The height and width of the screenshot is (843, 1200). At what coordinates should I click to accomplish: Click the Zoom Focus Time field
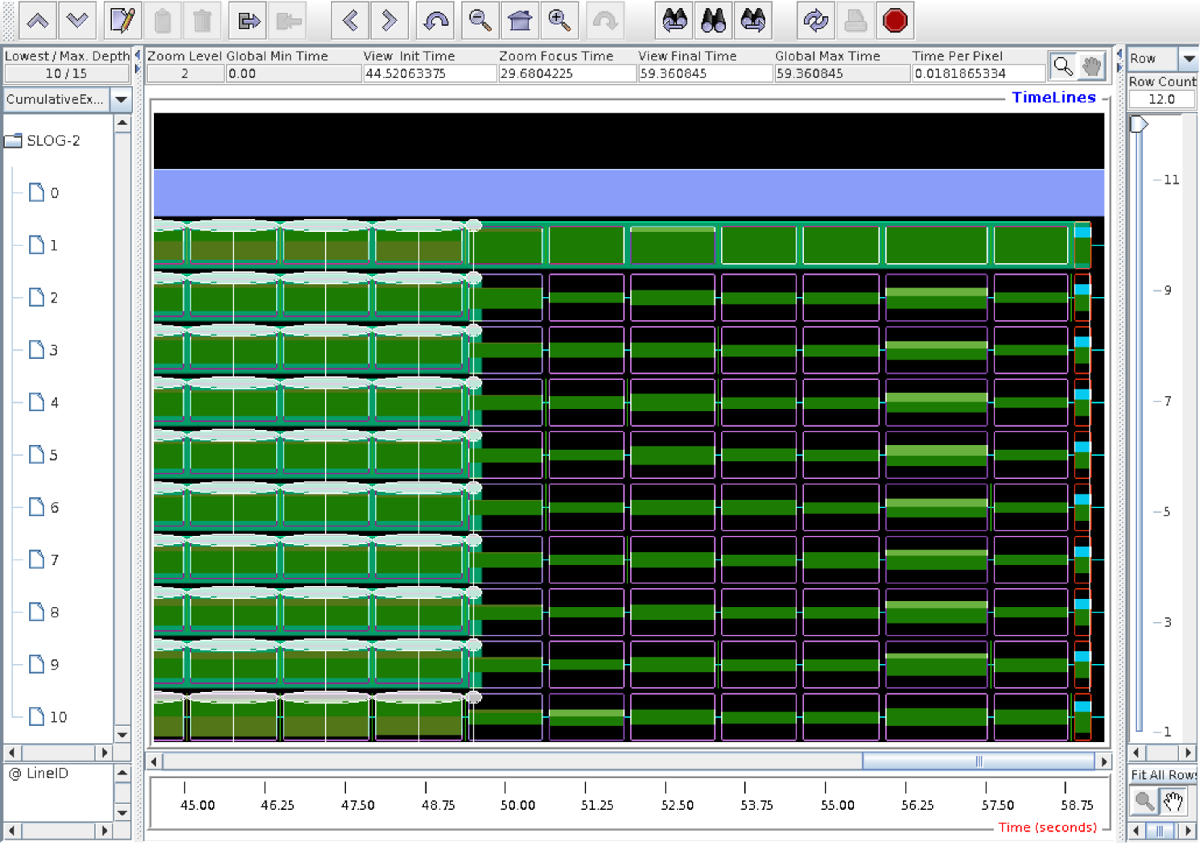pyautogui.click(x=566, y=73)
